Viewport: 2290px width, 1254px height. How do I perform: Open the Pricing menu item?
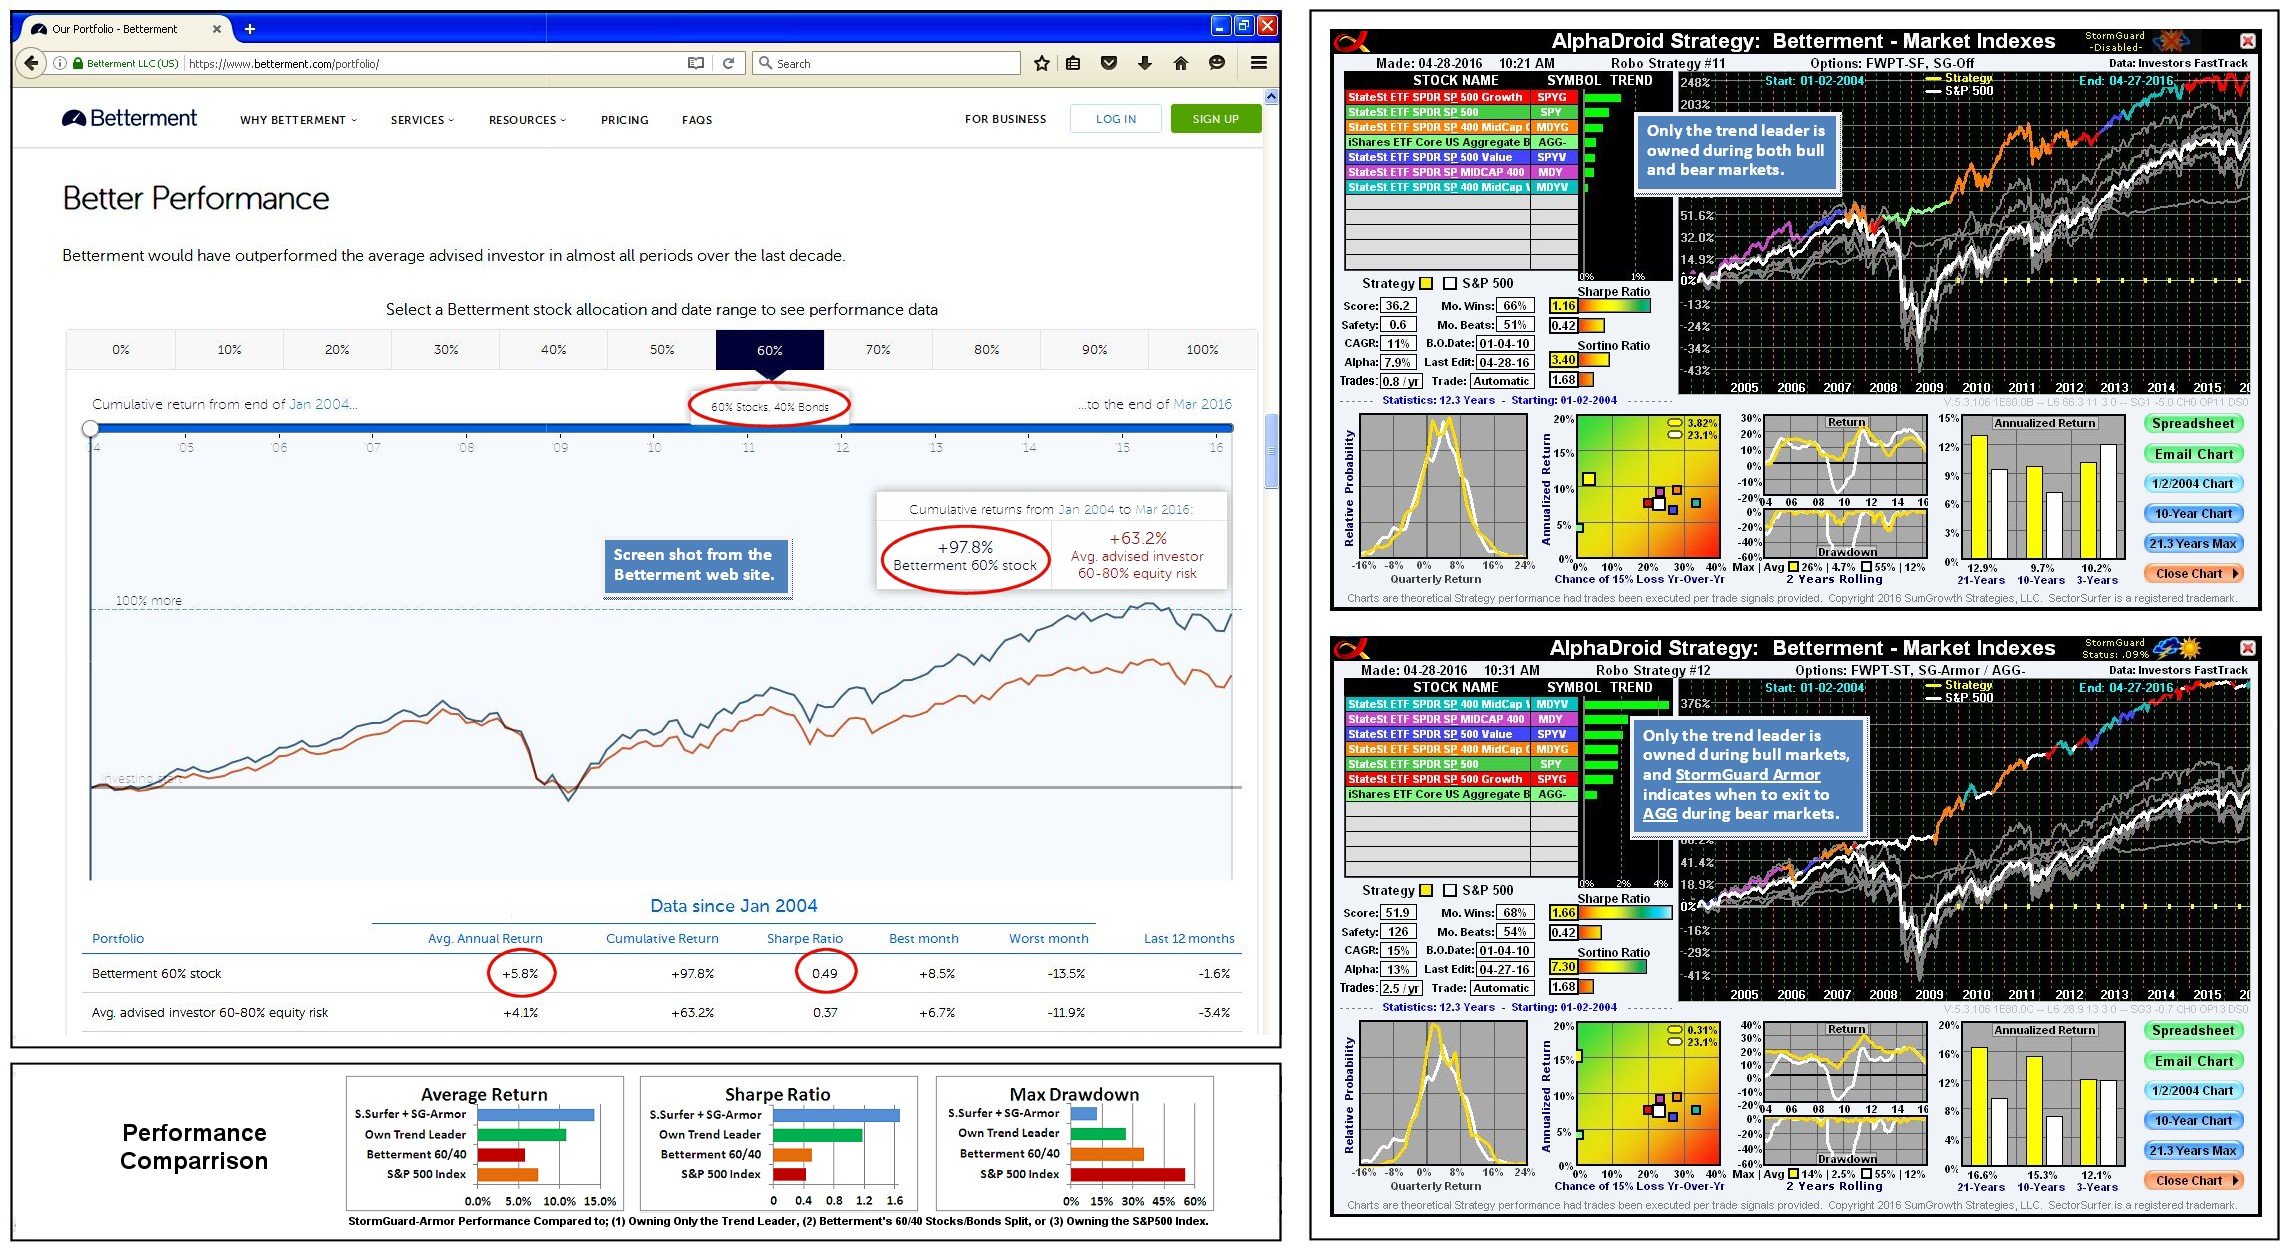(x=624, y=120)
